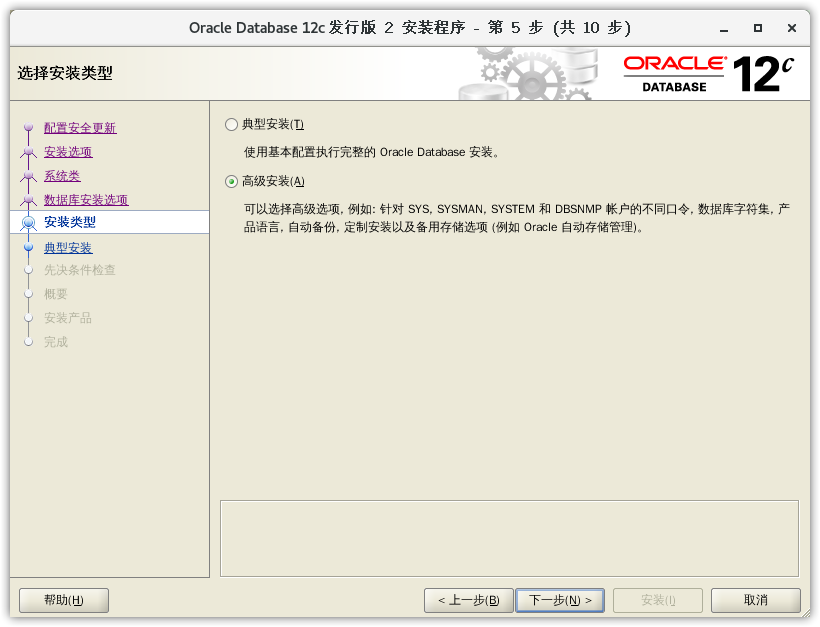This screenshot has height=627, width=820.
Task: Click the step marker icon beside 安装选项
Action: pos(28,152)
